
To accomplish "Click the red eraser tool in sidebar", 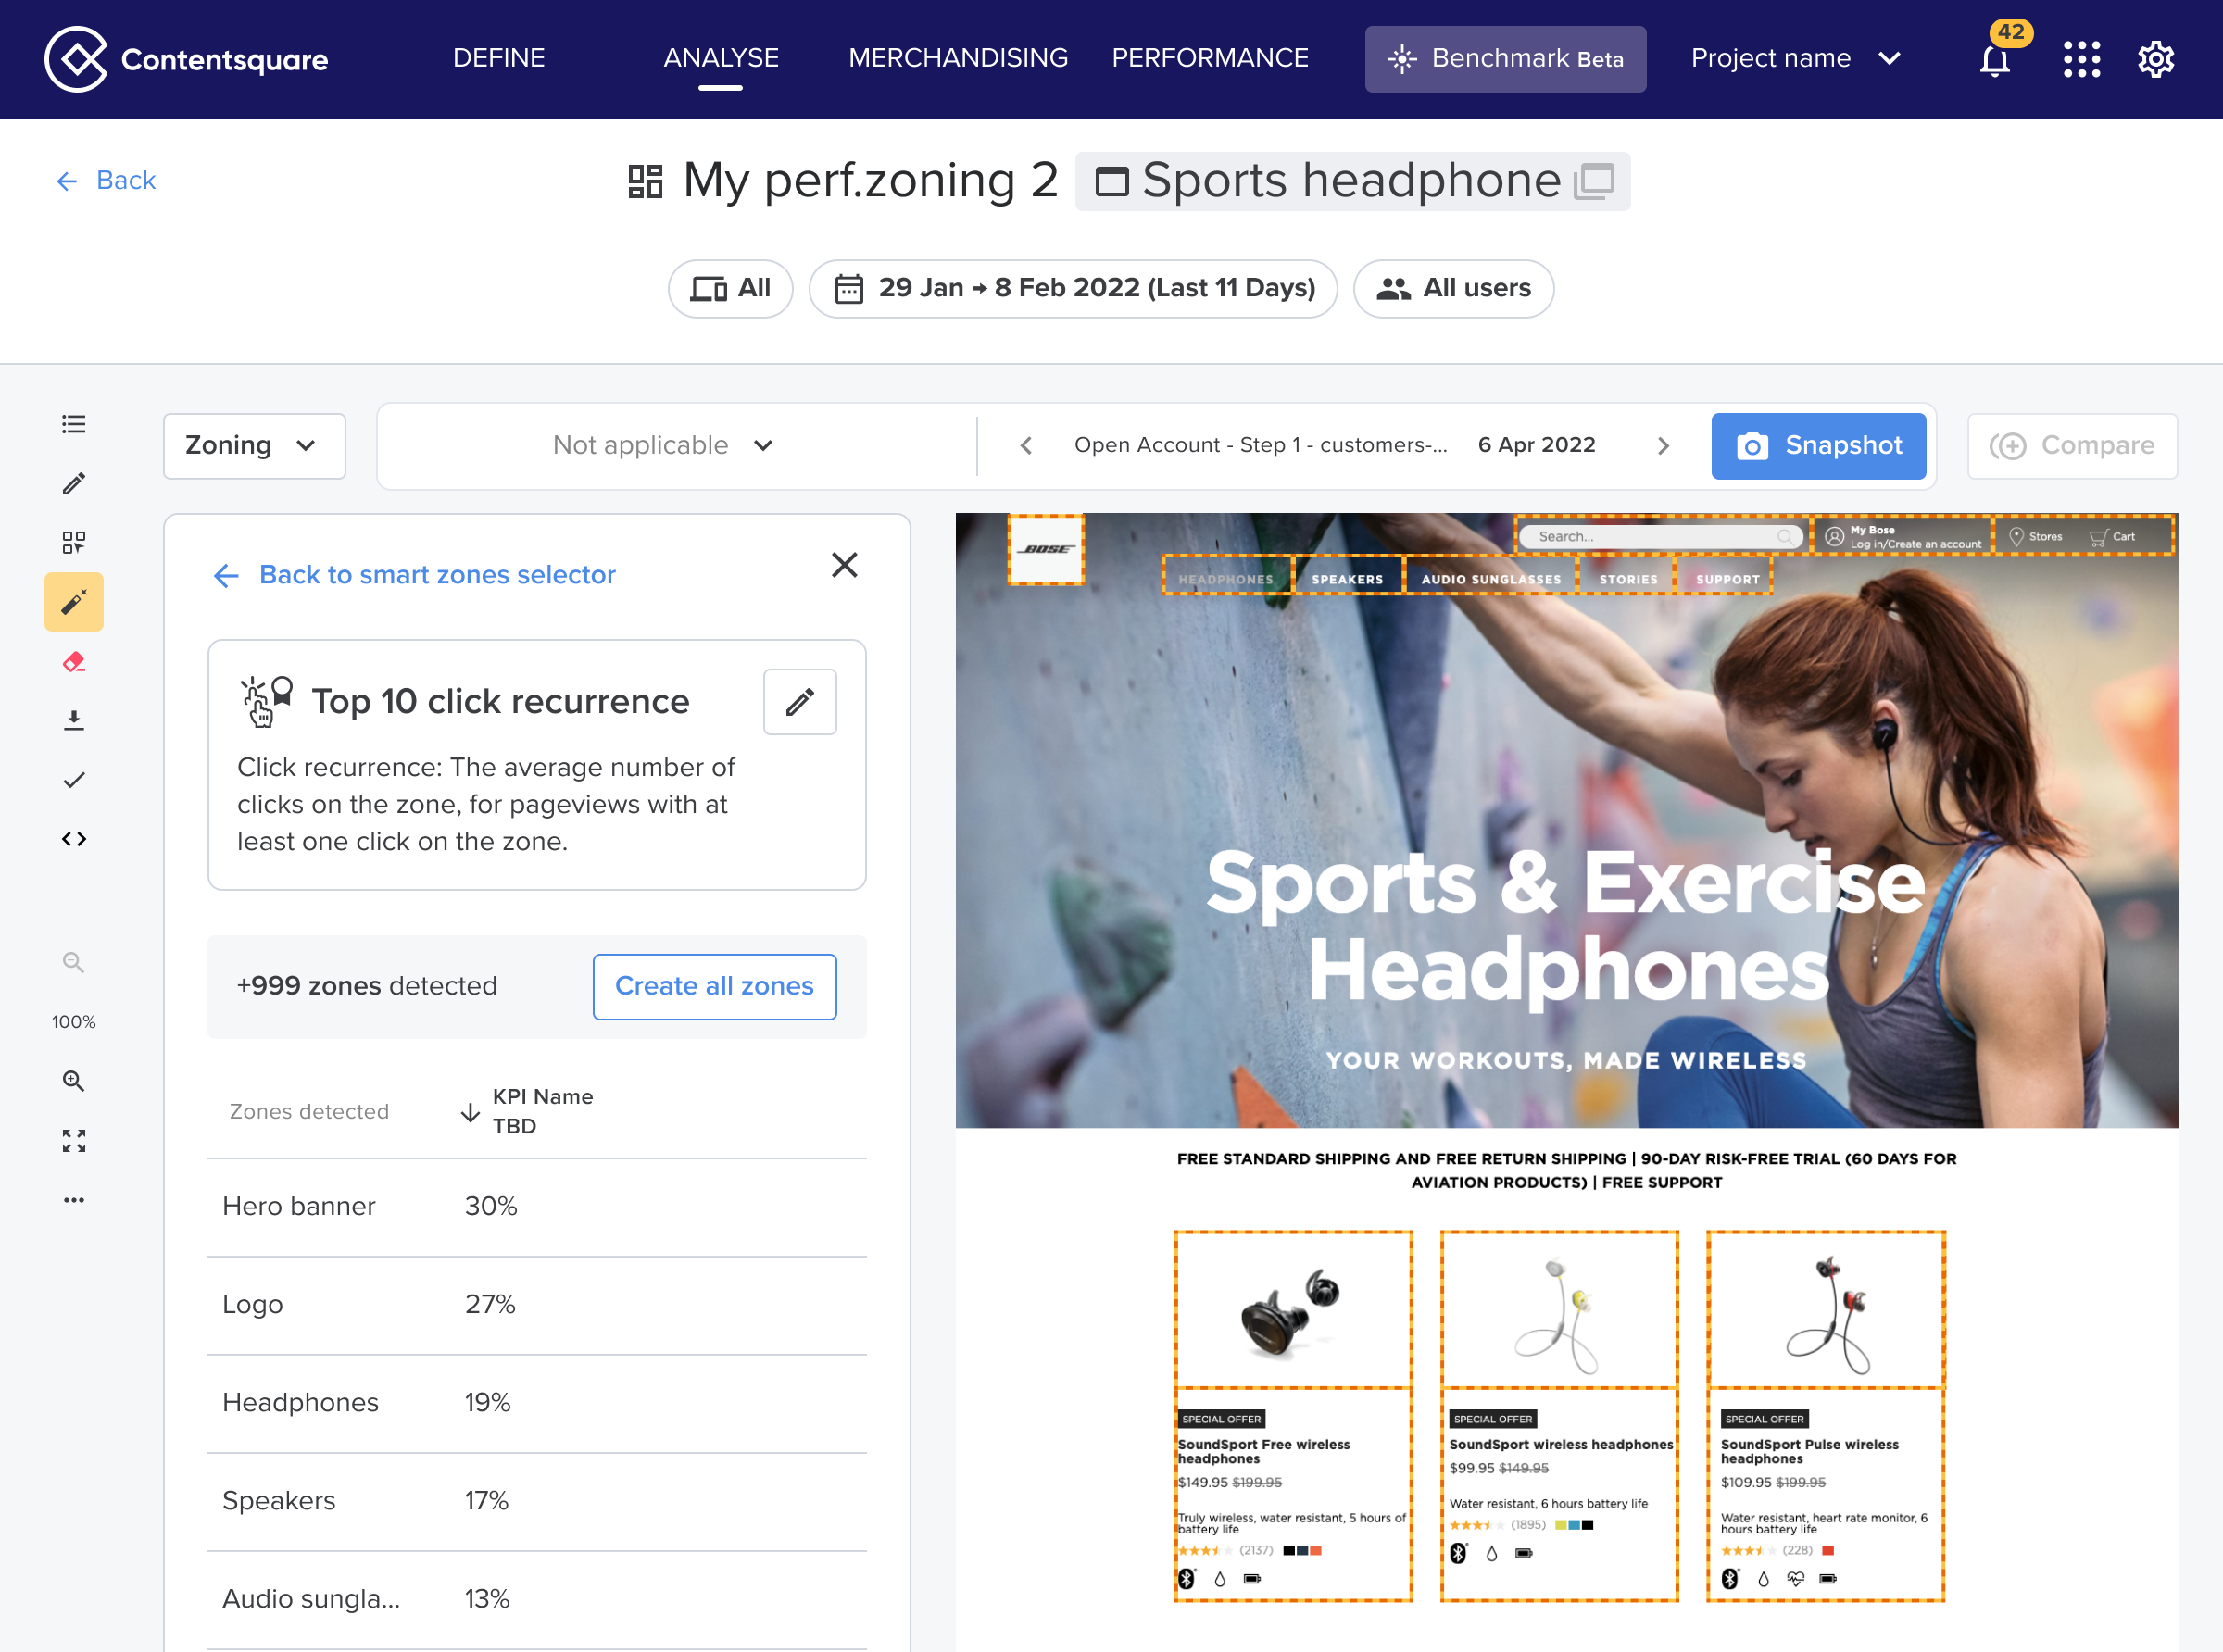I will point(74,662).
